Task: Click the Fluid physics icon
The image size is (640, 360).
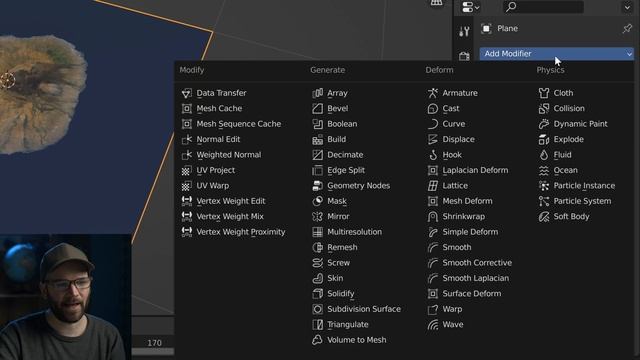Action: [544, 155]
